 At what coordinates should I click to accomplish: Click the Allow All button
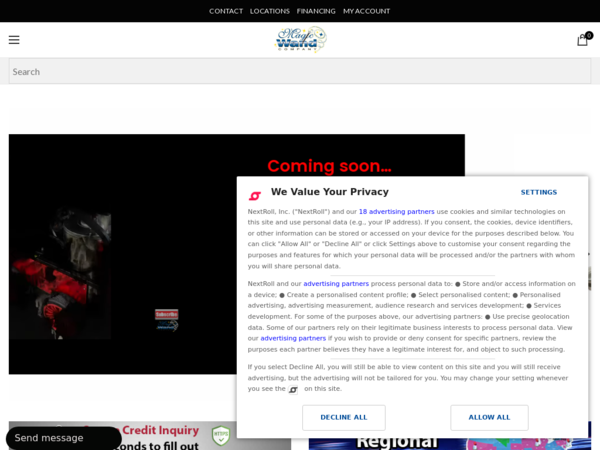coord(489,417)
